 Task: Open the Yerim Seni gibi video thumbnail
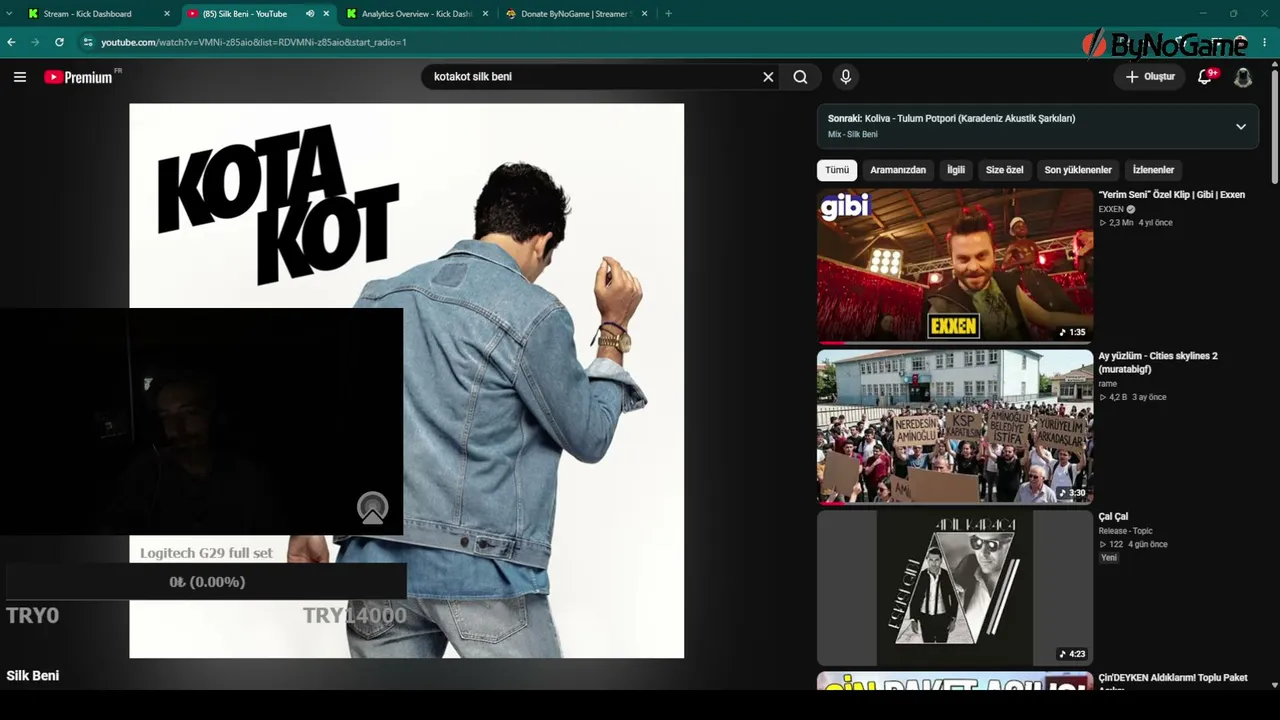pos(955,266)
